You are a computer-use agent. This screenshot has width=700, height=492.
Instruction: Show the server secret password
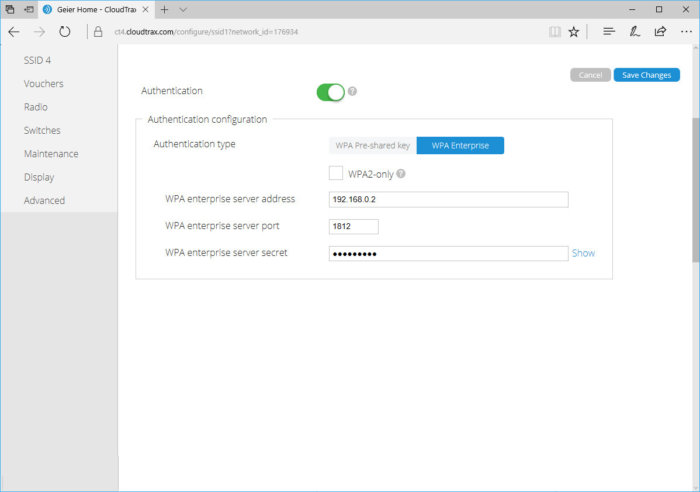point(583,253)
